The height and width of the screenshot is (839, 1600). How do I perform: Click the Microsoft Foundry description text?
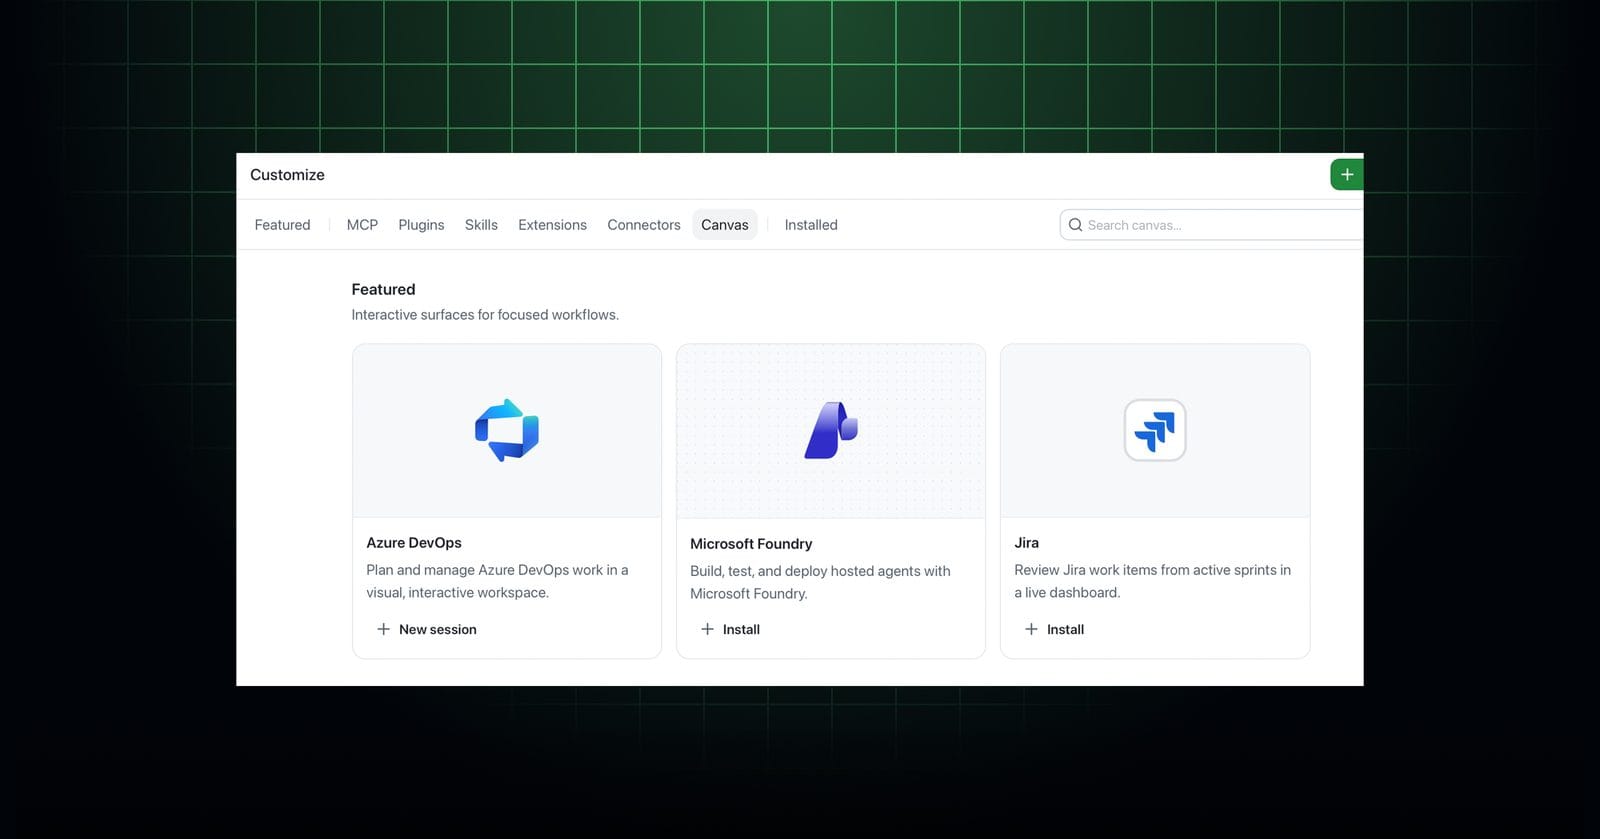(820, 582)
